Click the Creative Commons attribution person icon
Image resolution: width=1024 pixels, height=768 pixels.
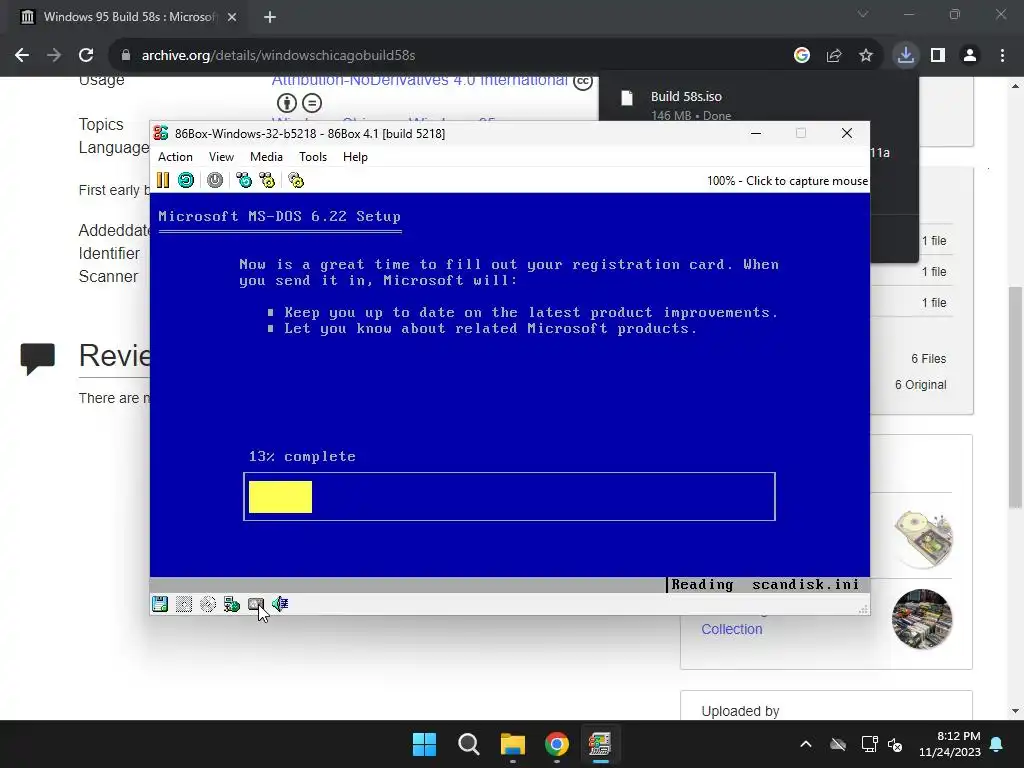click(x=287, y=103)
